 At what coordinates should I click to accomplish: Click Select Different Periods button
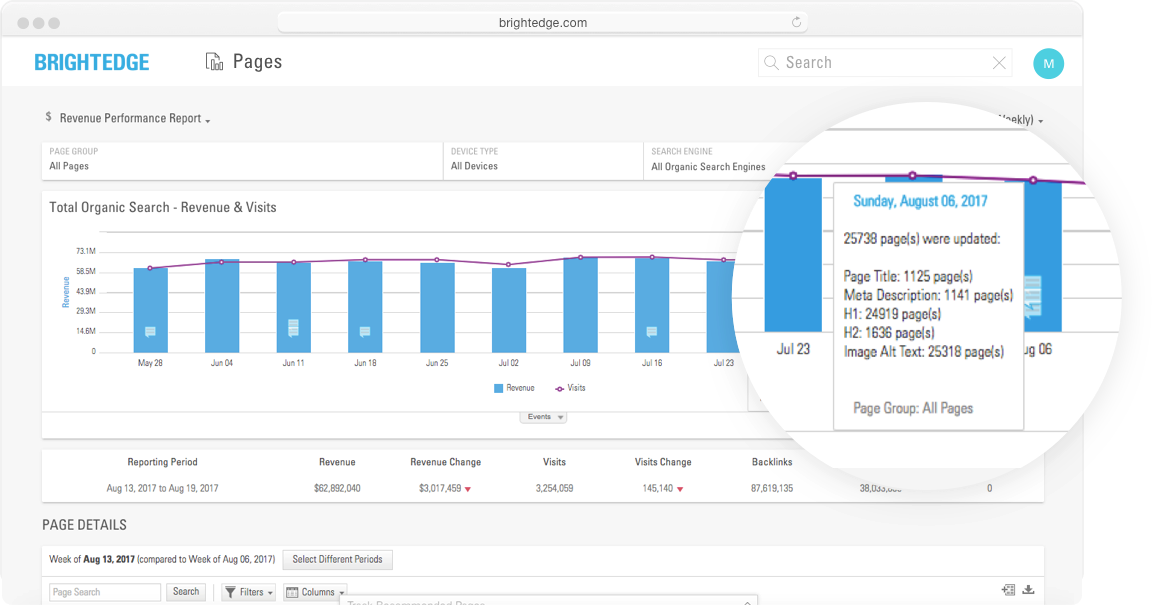pyautogui.click(x=337, y=560)
